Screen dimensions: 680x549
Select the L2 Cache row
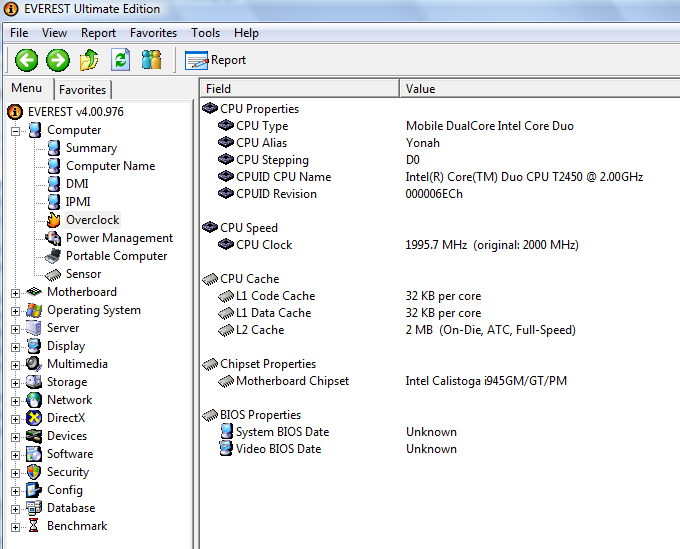click(x=440, y=330)
